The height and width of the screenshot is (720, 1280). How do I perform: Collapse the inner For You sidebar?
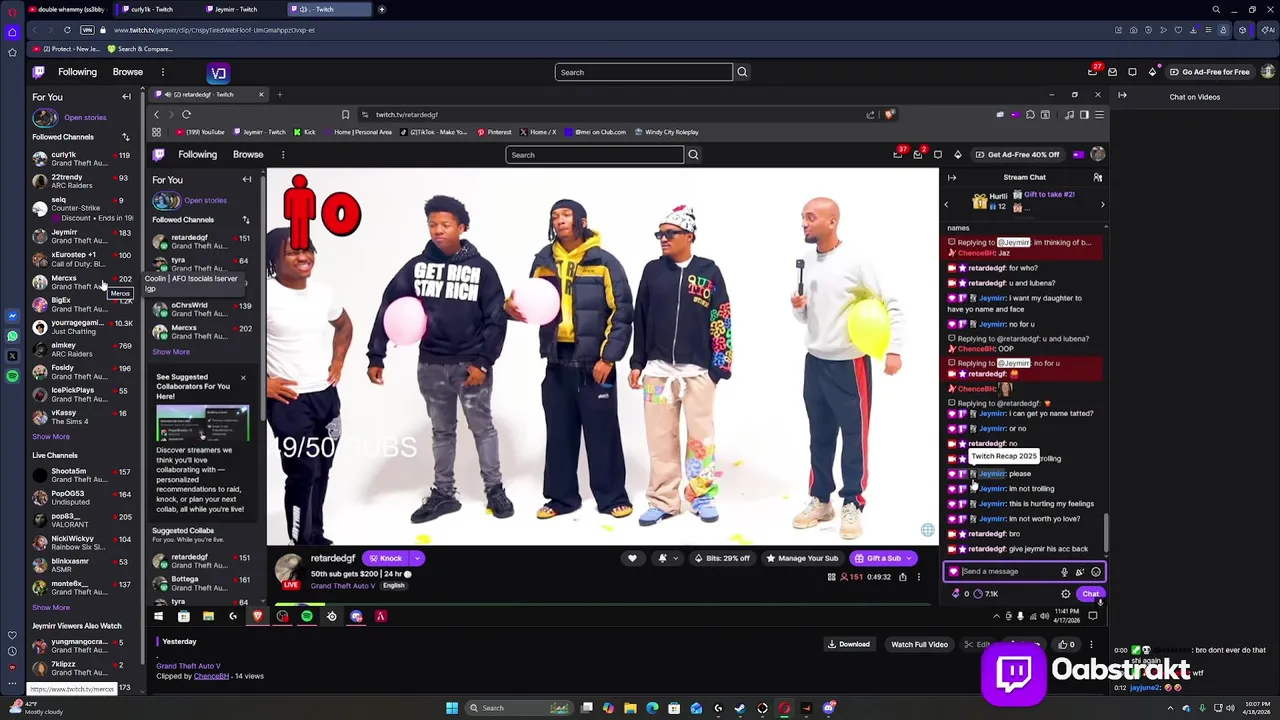click(247, 180)
